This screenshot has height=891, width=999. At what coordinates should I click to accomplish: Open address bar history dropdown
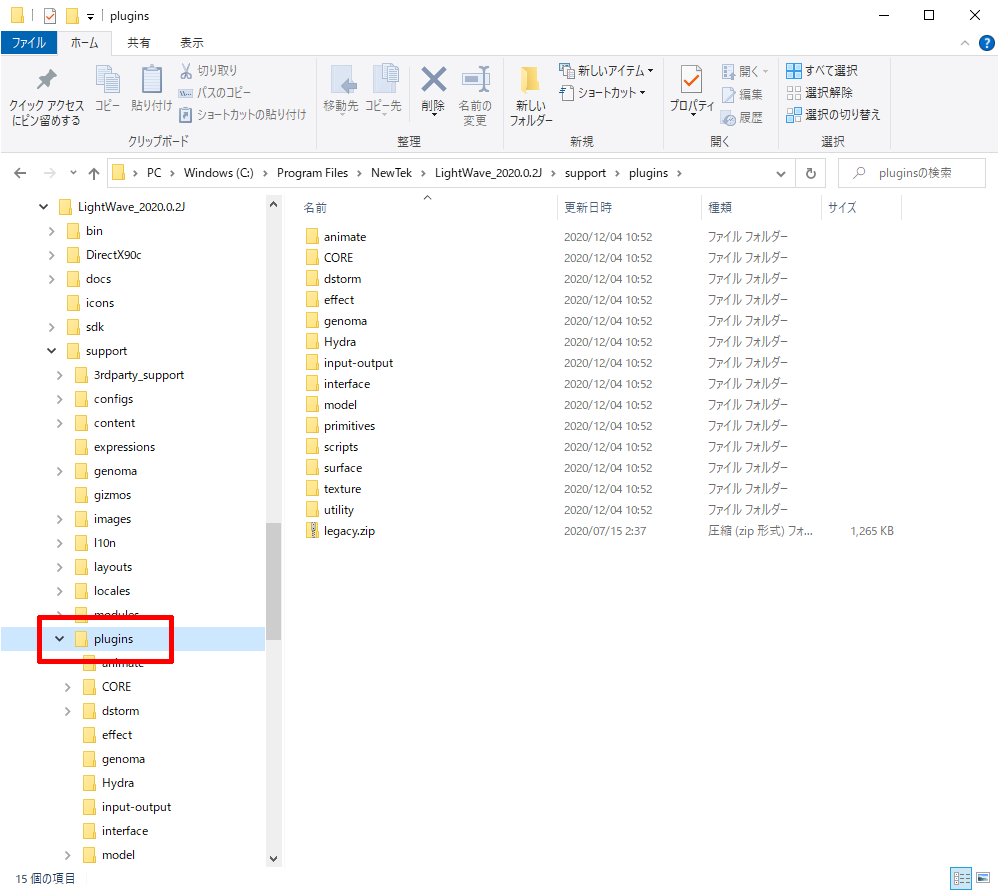coord(780,173)
